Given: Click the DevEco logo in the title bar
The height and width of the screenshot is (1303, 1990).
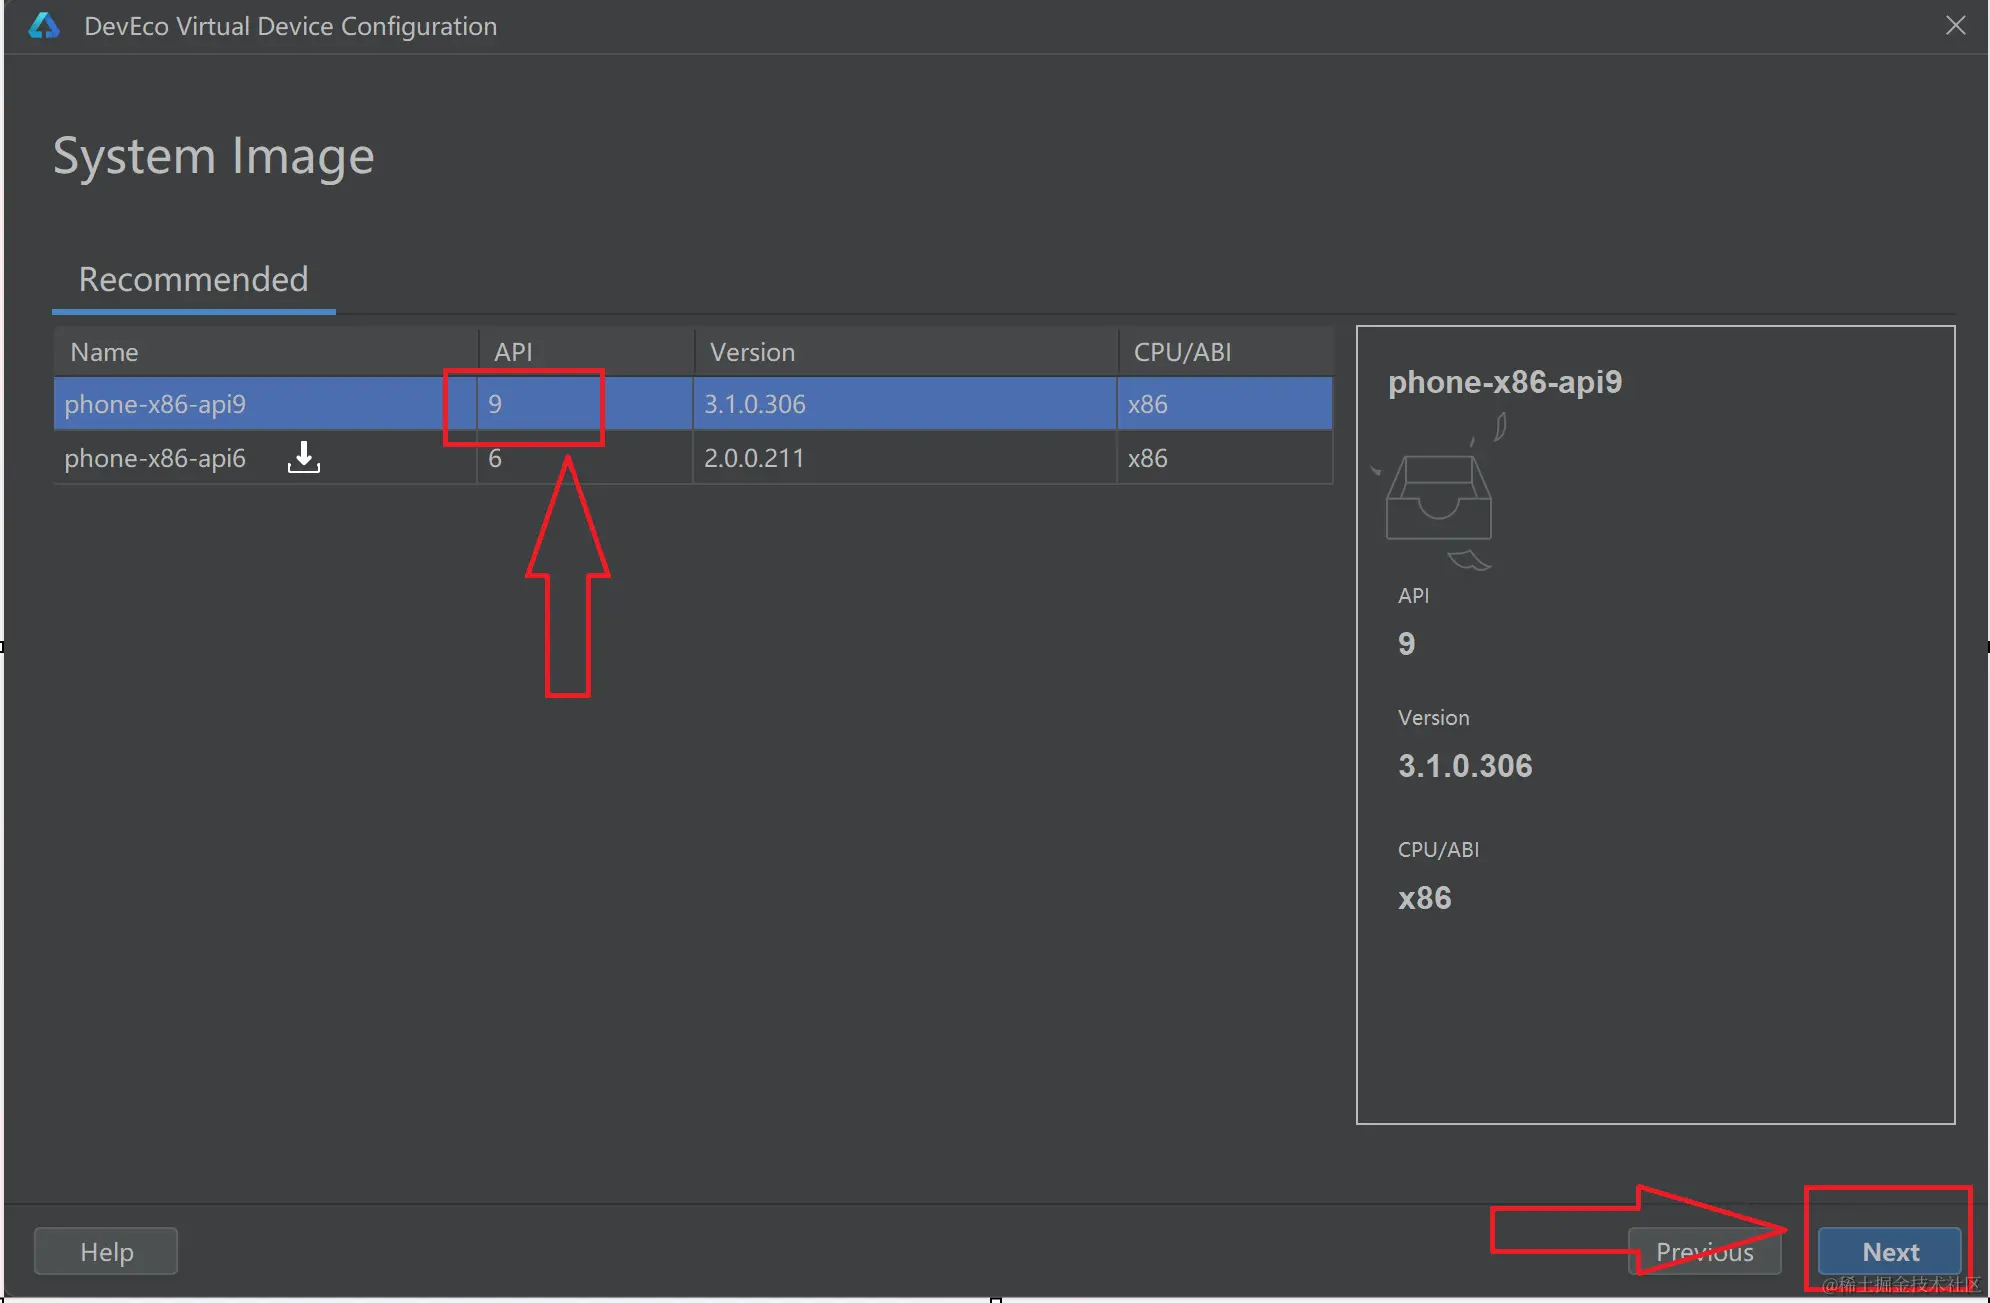Looking at the screenshot, I should [44, 26].
